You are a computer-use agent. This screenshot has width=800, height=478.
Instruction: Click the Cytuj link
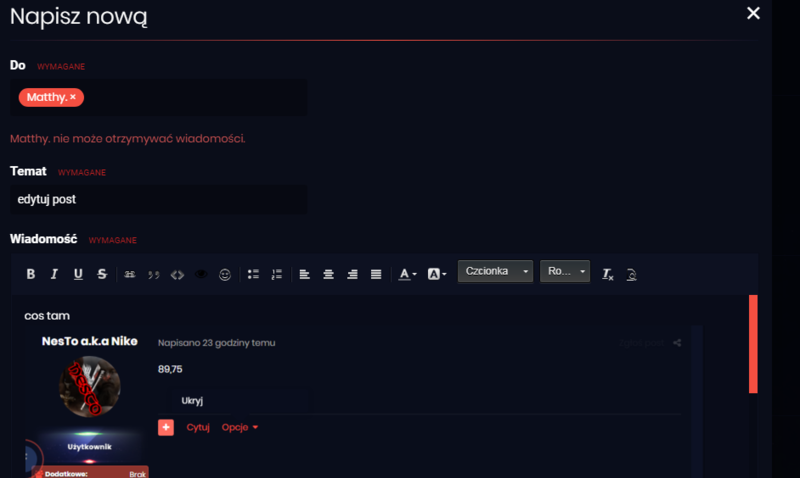198,427
